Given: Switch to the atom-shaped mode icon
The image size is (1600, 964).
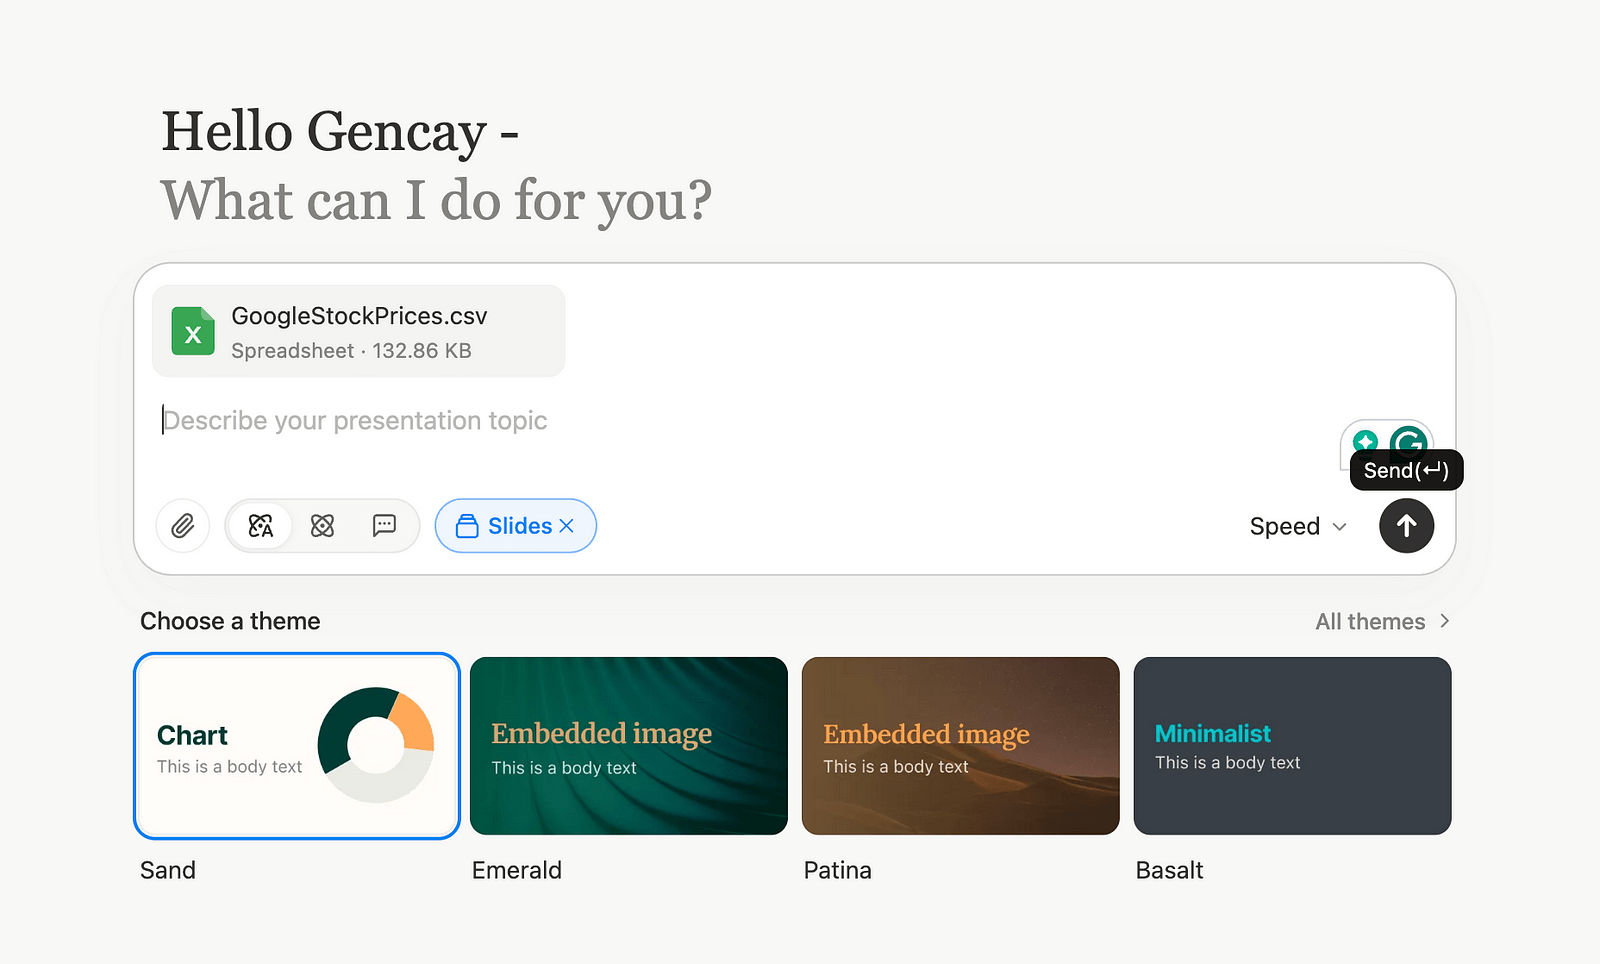Looking at the screenshot, I should point(322,526).
